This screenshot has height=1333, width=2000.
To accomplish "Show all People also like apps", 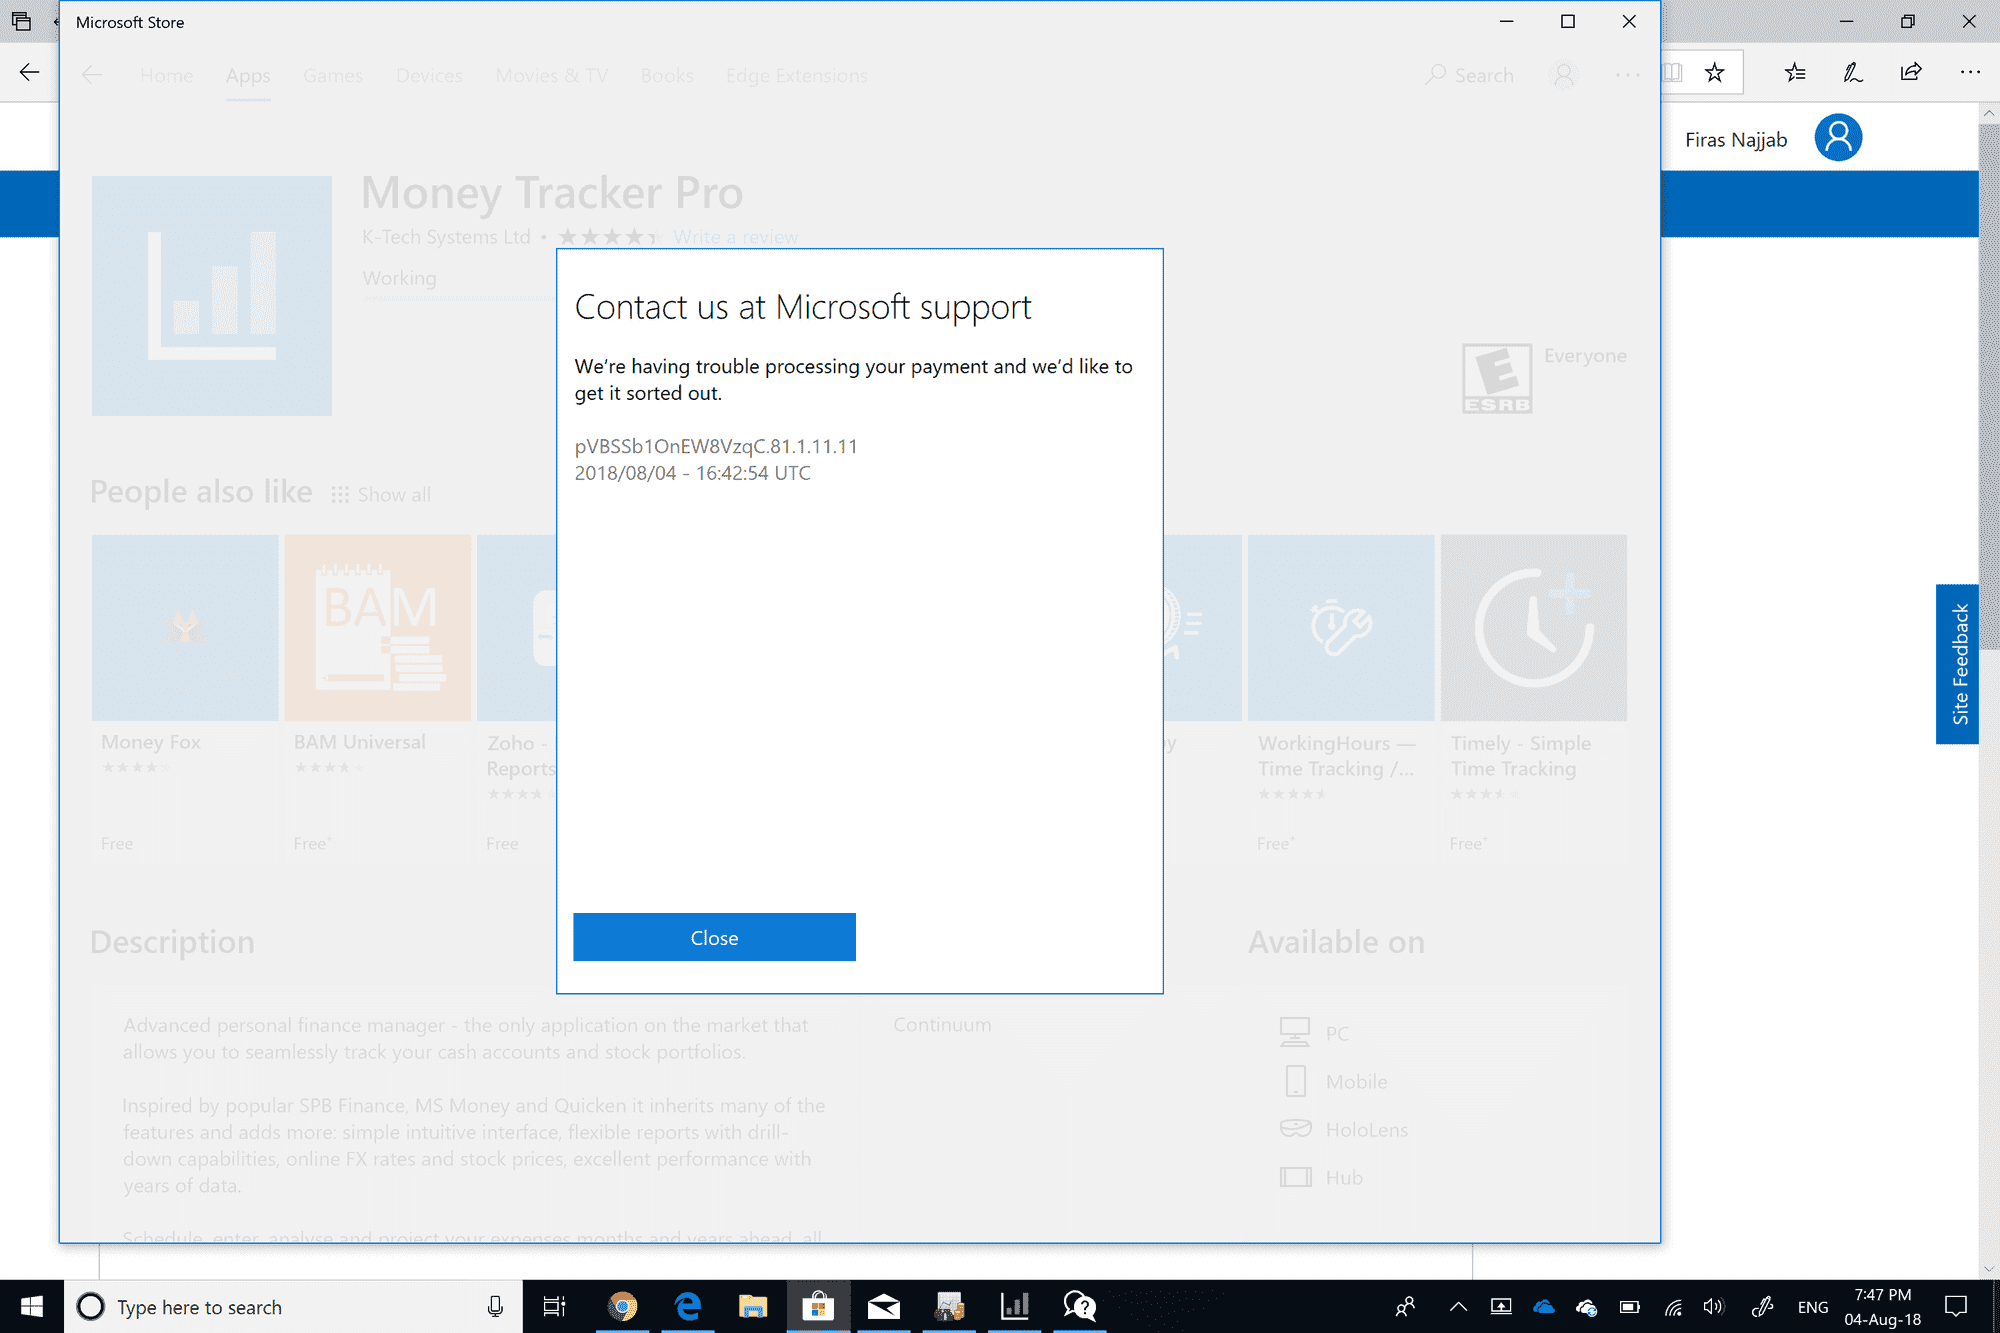I will pos(381,495).
